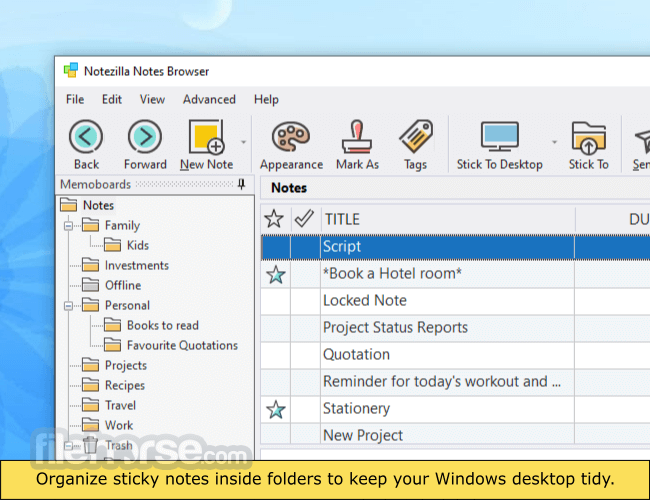650x500 pixels.
Task: Click the Notezilla app icon in title bar
Action: click(x=71, y=70)
